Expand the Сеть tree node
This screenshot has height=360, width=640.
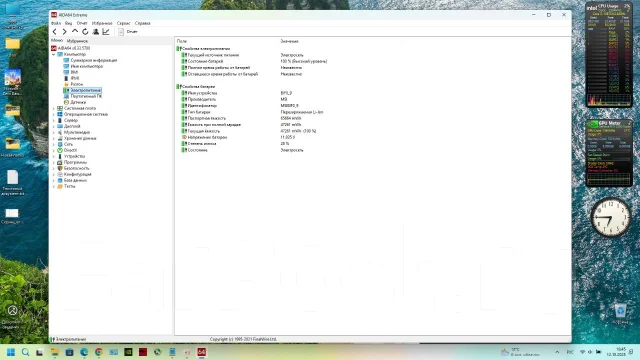(x=53, y=144)
